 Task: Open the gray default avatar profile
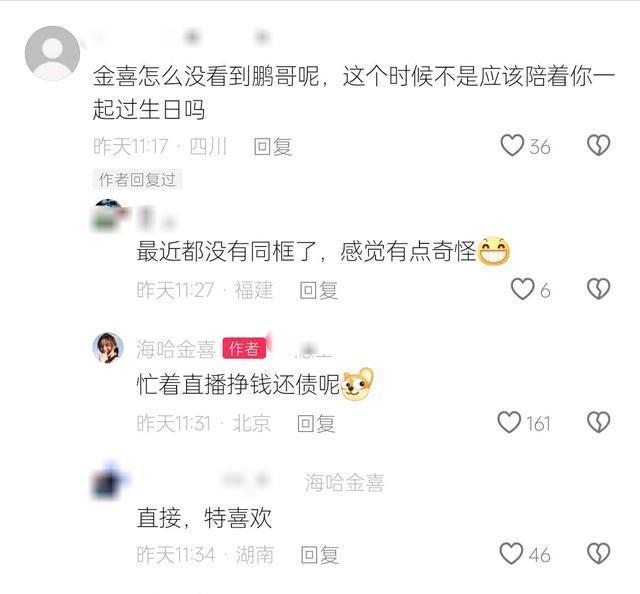point(52,53)
